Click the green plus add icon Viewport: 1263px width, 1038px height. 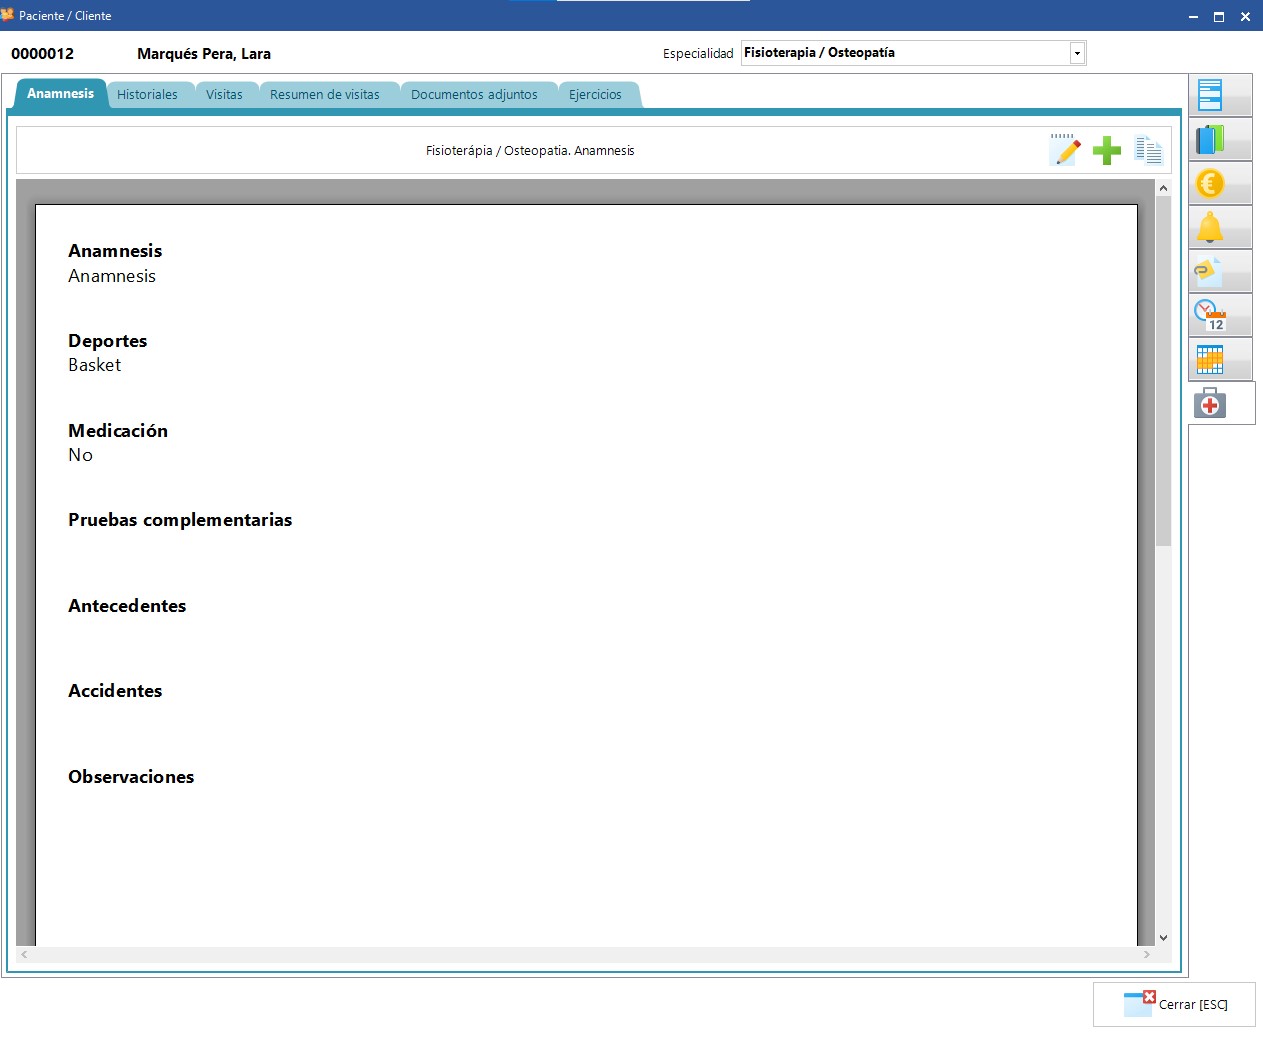pos(1107,150)
